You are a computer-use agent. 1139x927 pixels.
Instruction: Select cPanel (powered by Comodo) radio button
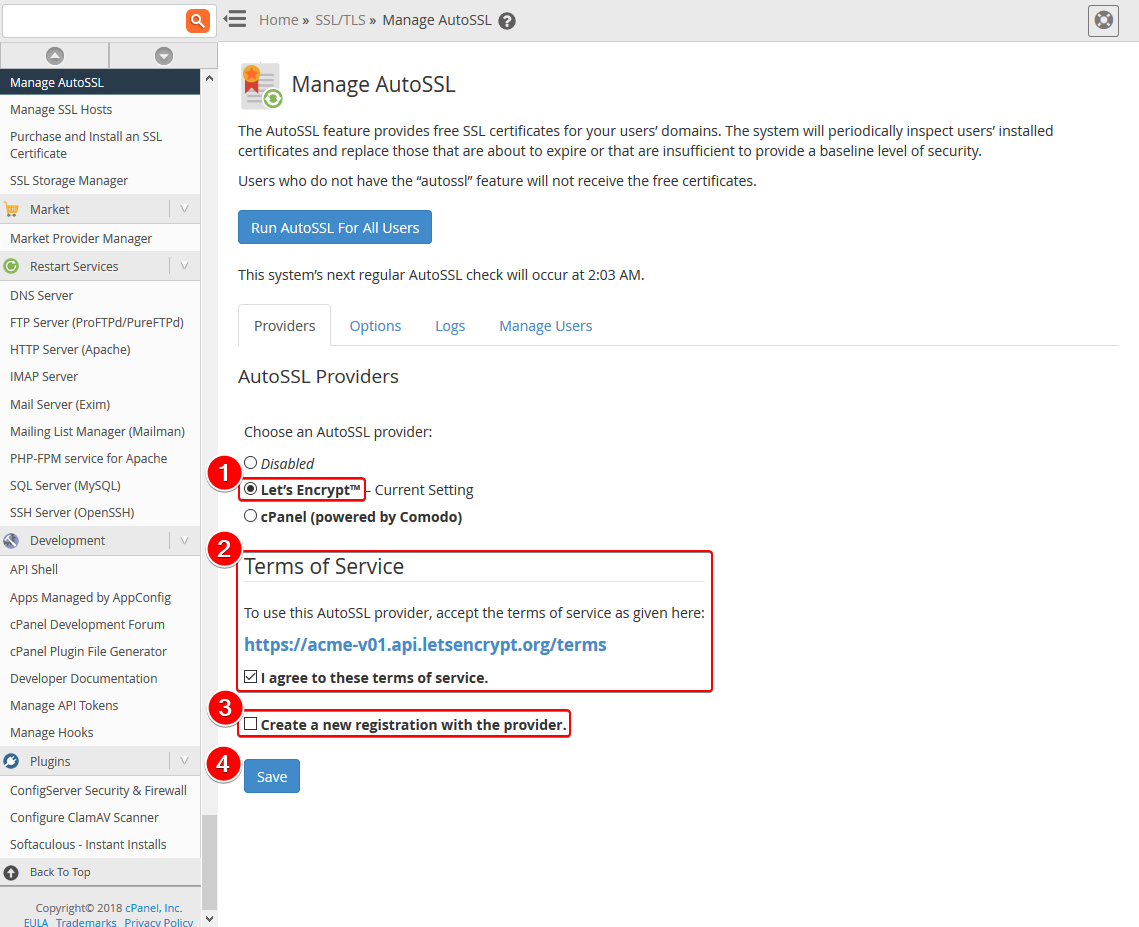pyautogui.click(x=251, y=516)
